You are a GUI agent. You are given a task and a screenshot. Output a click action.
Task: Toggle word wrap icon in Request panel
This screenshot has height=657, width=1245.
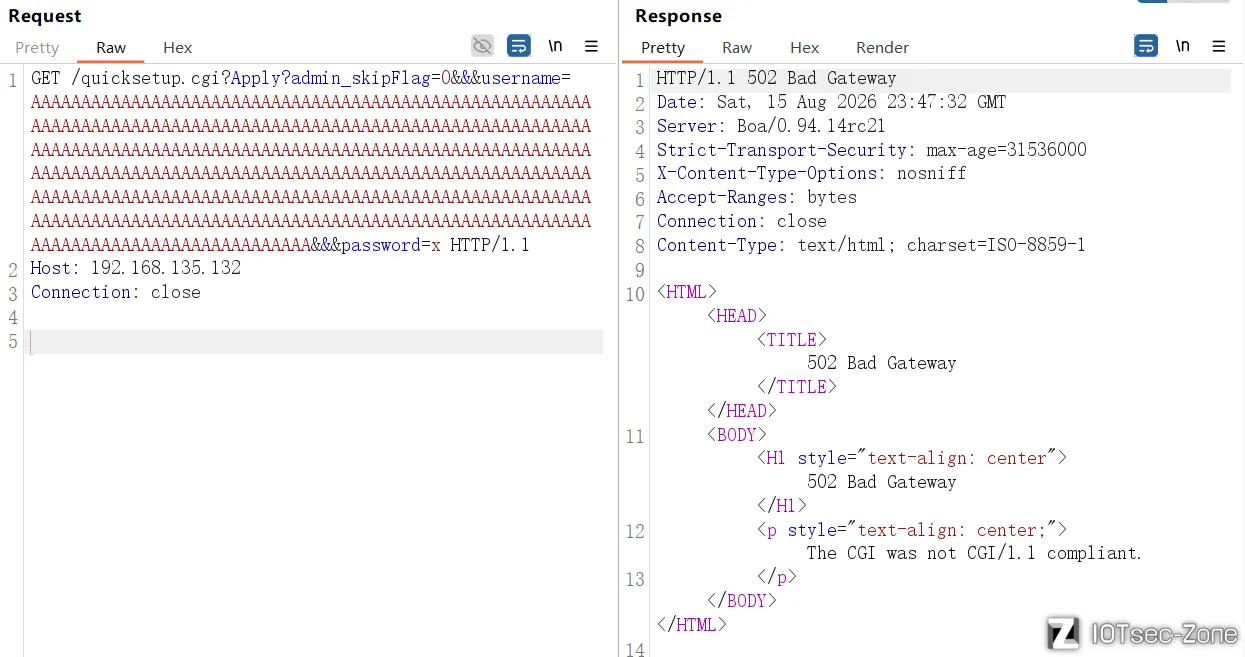pyautogui.click(x=519, y=46)
